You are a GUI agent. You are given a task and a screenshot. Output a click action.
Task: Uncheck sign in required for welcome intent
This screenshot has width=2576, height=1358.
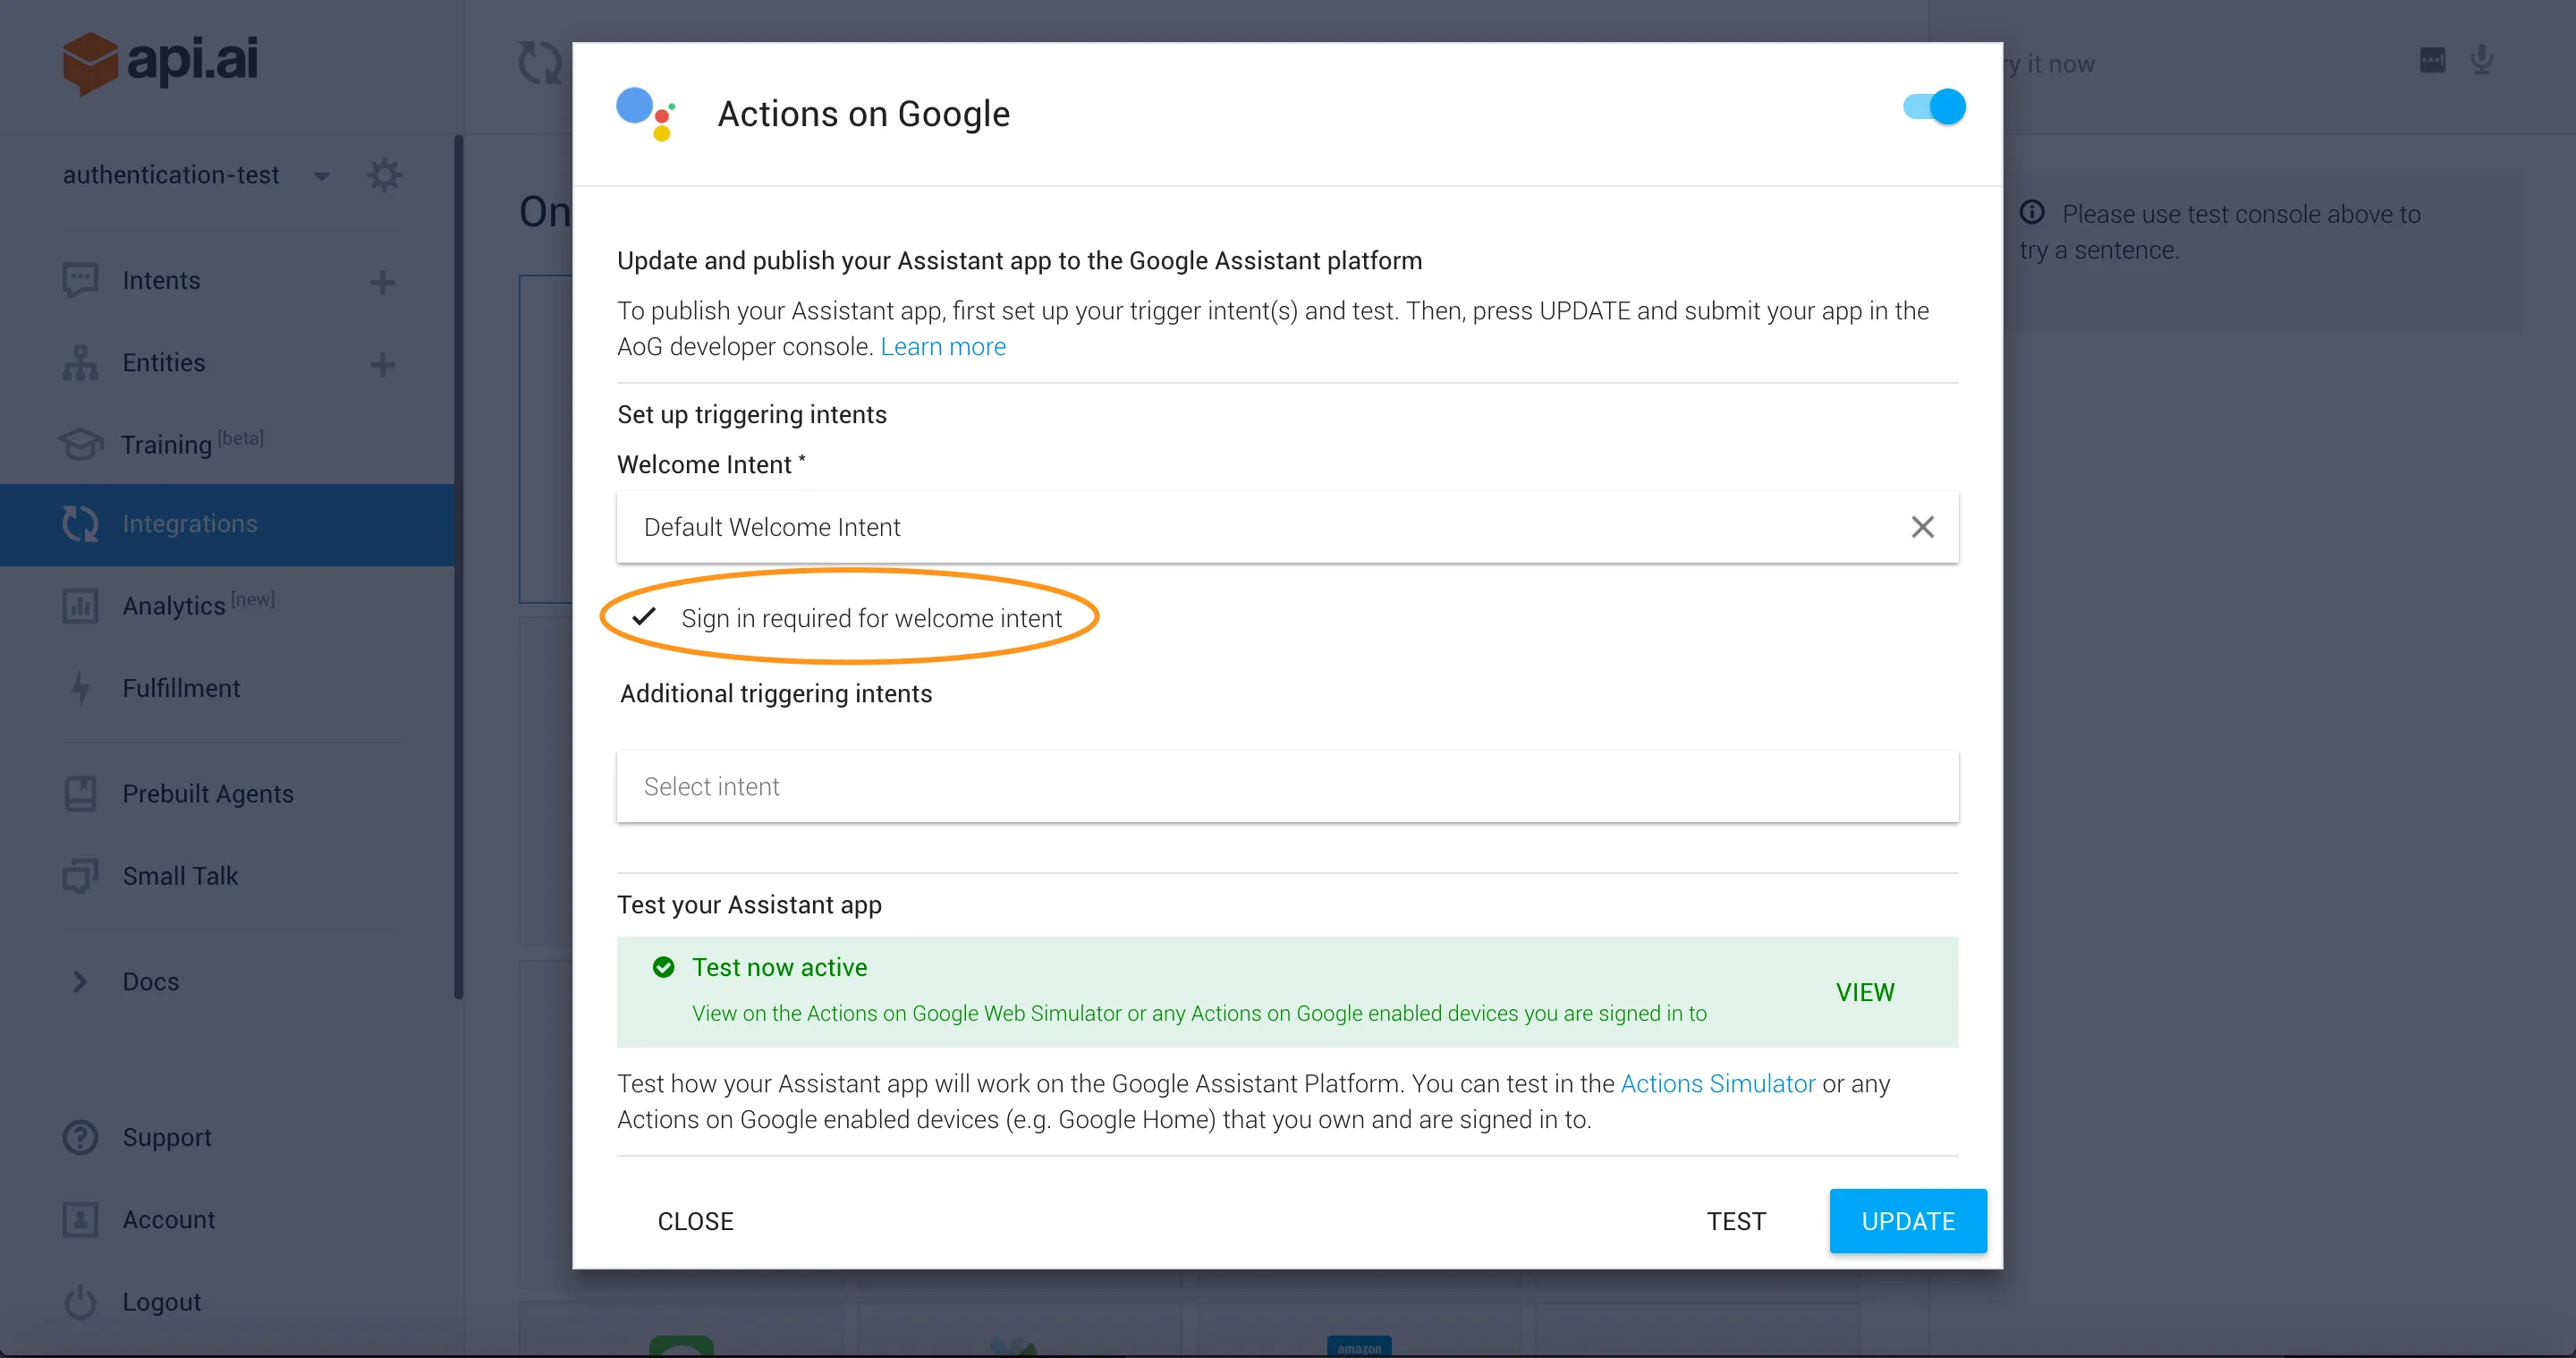(x=644, y=617)
